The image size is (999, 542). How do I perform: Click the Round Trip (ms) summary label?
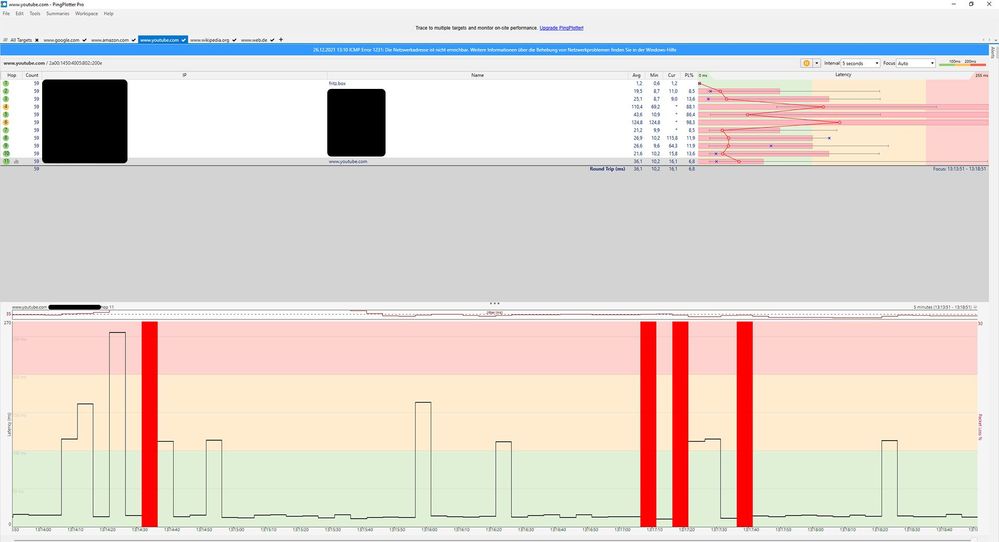pyautogui.click(x=607, y=169)
